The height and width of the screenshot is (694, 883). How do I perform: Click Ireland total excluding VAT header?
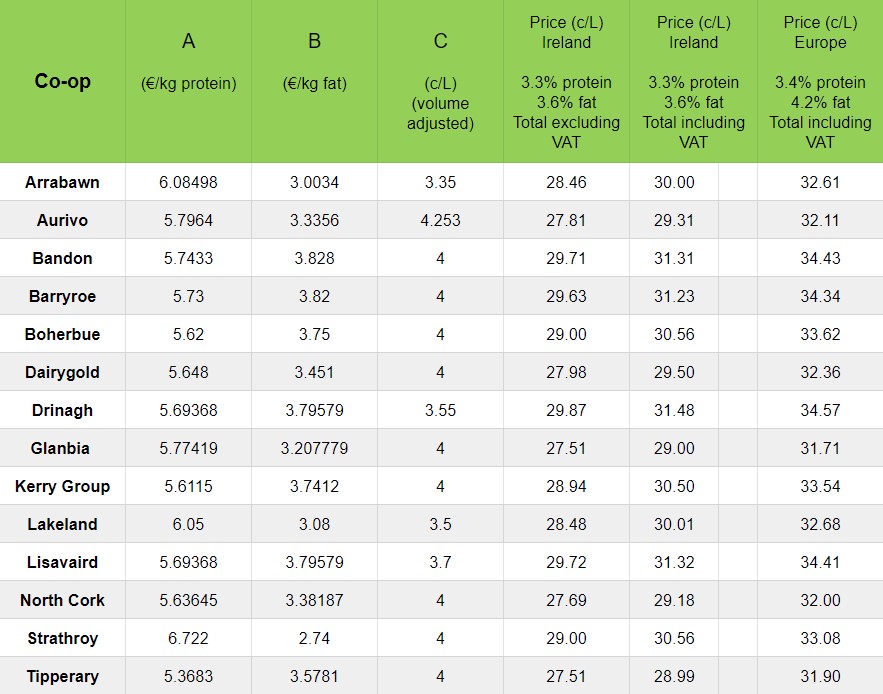[x=566, y=82]
